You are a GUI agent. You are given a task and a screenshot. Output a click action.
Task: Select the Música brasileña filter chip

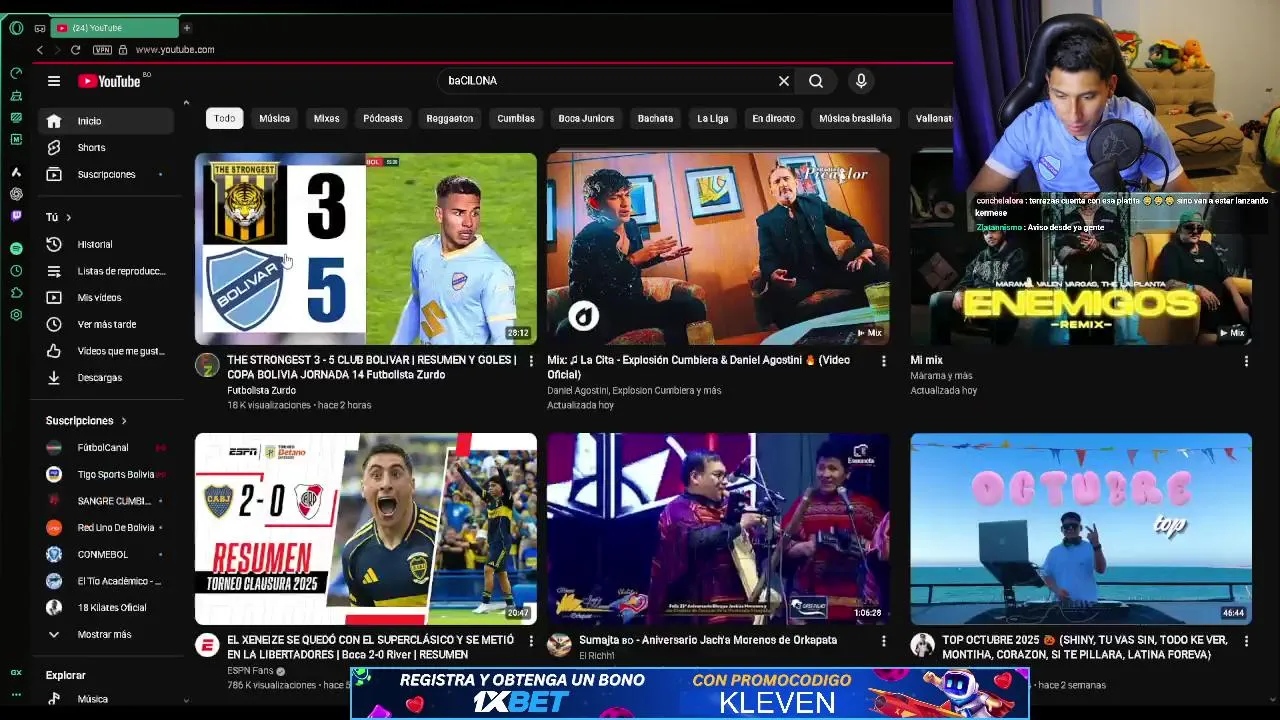tap(855, 118)
